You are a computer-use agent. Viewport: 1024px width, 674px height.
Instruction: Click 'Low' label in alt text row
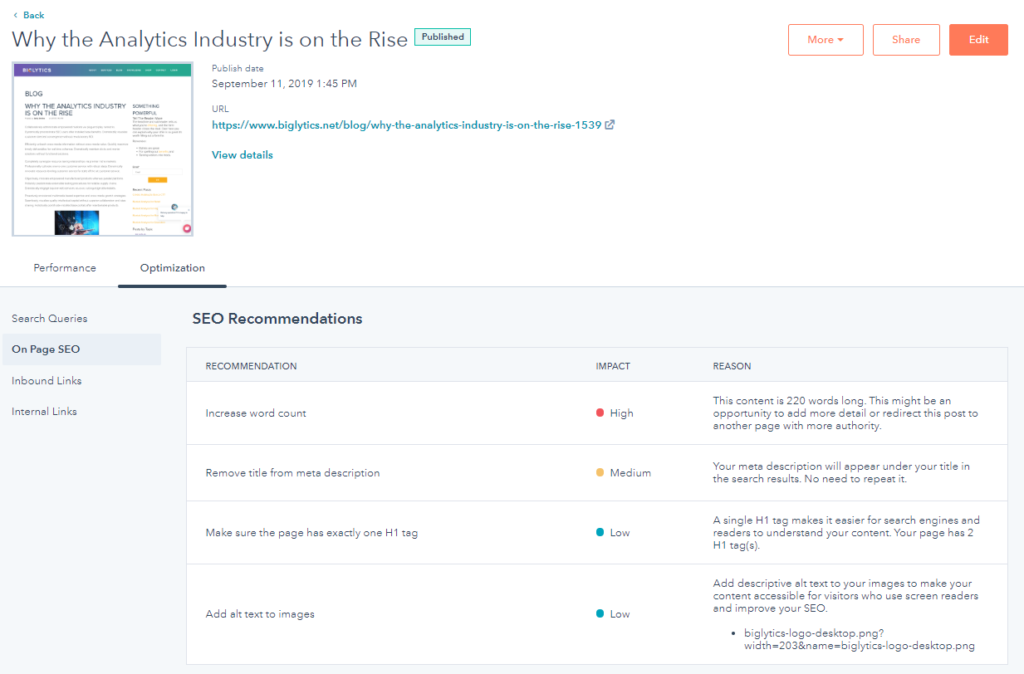(x=620, y=614)
